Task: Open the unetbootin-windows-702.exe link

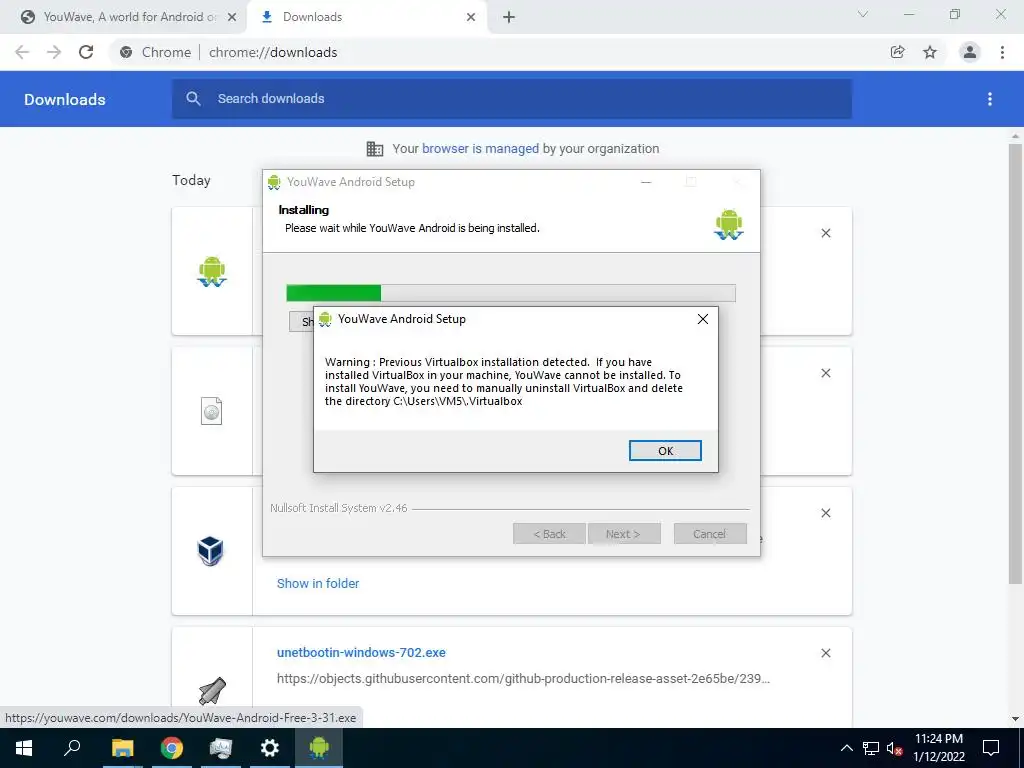Action: point(361,652)
